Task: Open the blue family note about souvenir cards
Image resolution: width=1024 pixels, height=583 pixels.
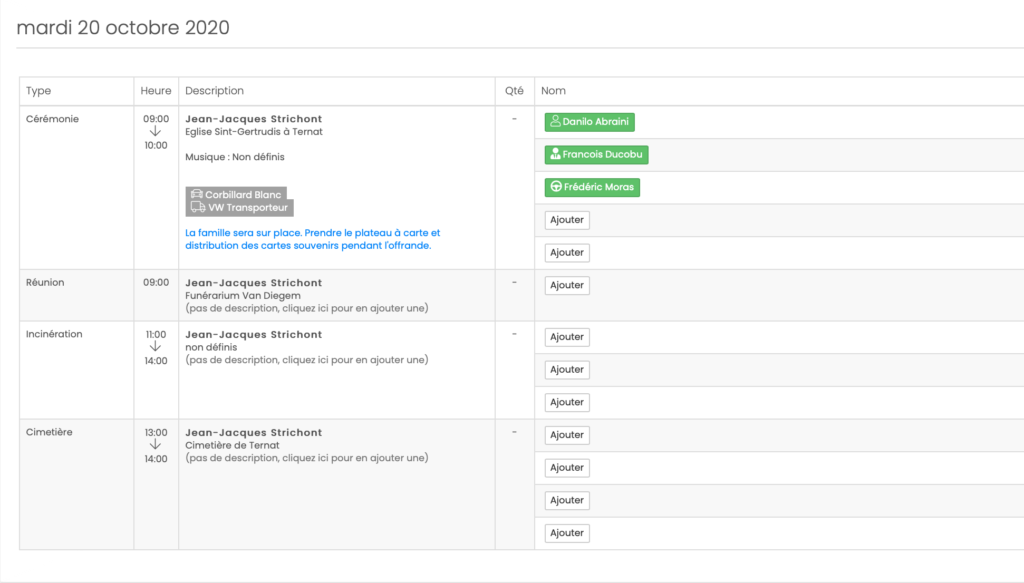Action: click(x=312, y=239)
